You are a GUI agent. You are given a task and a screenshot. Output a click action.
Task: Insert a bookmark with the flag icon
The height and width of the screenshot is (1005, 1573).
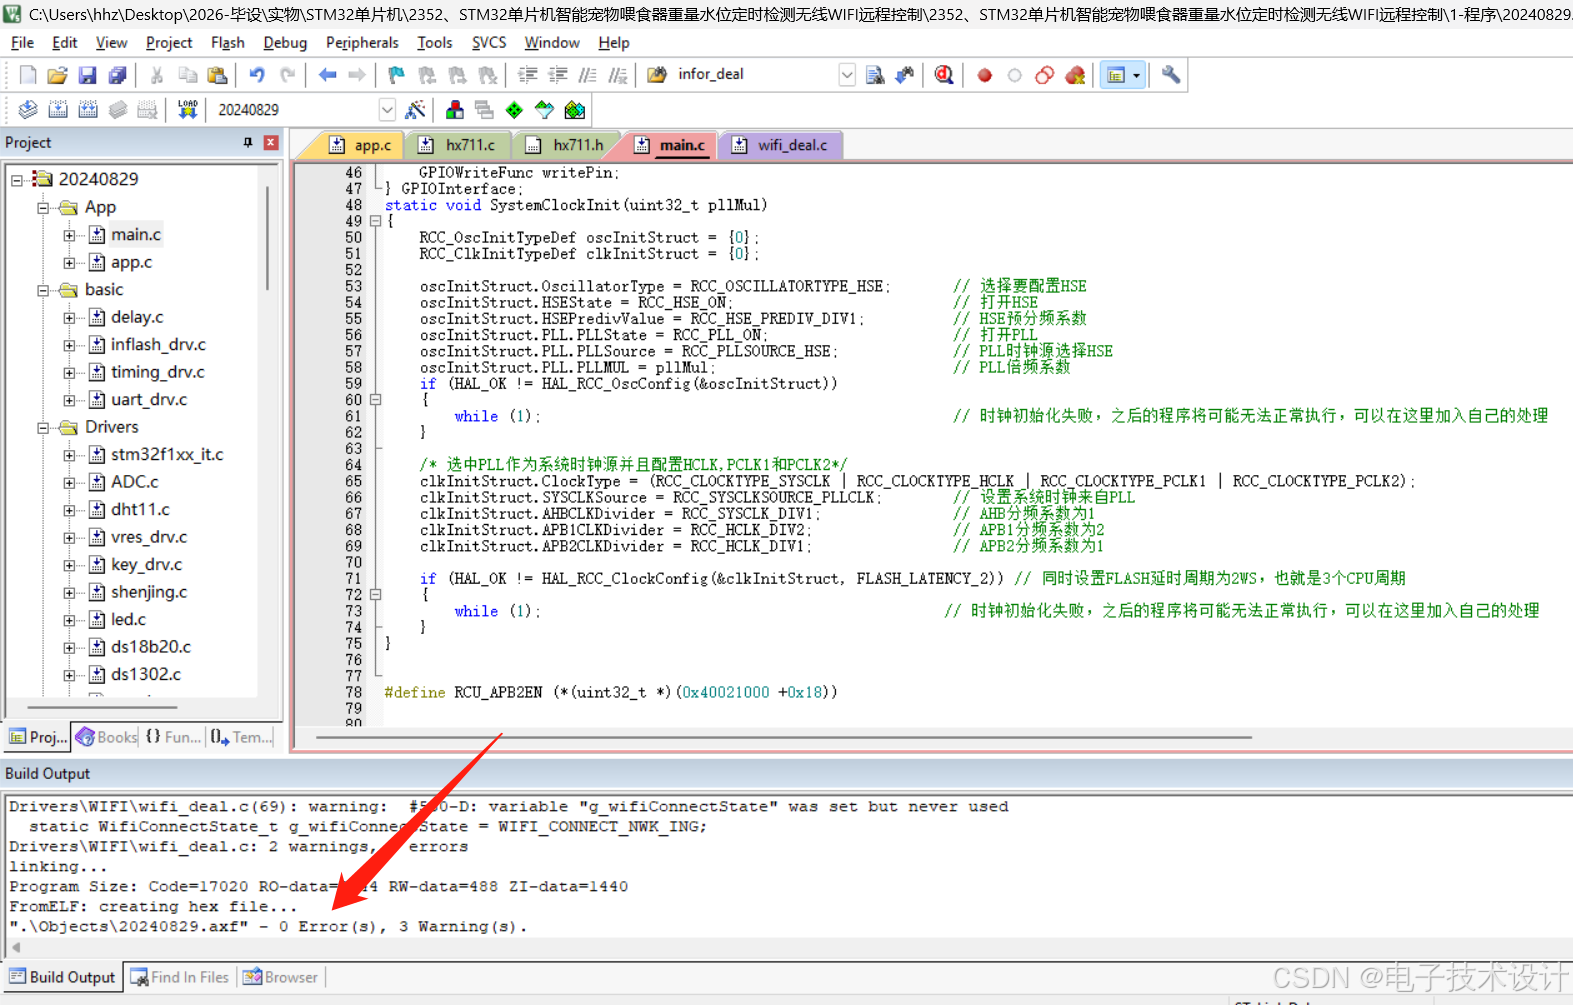point(397,75)
